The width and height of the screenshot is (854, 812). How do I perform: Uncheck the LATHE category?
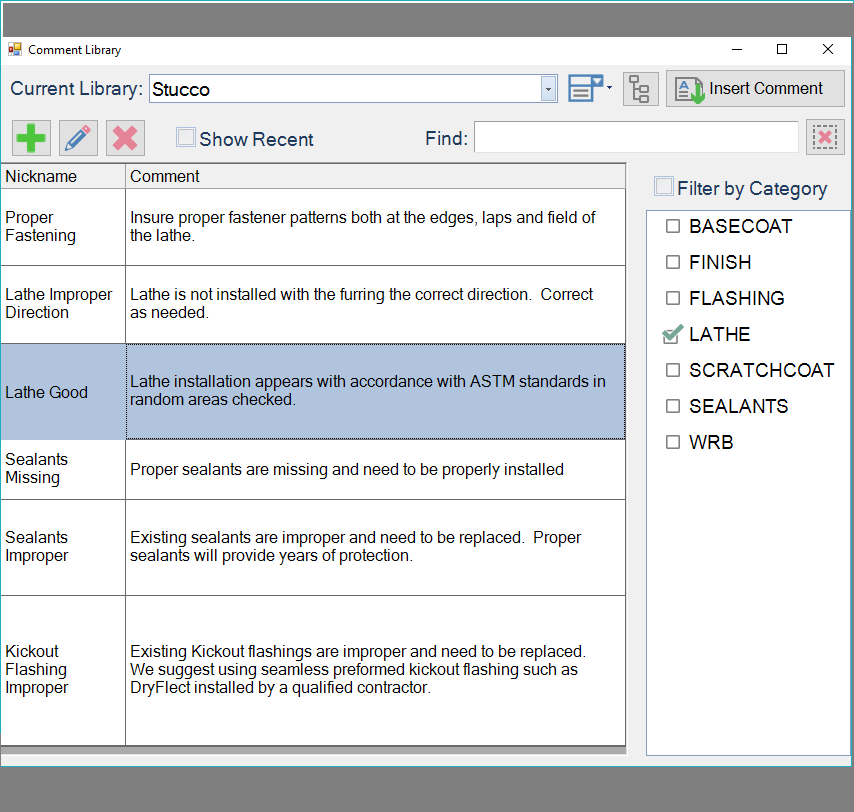coord(673,334)
